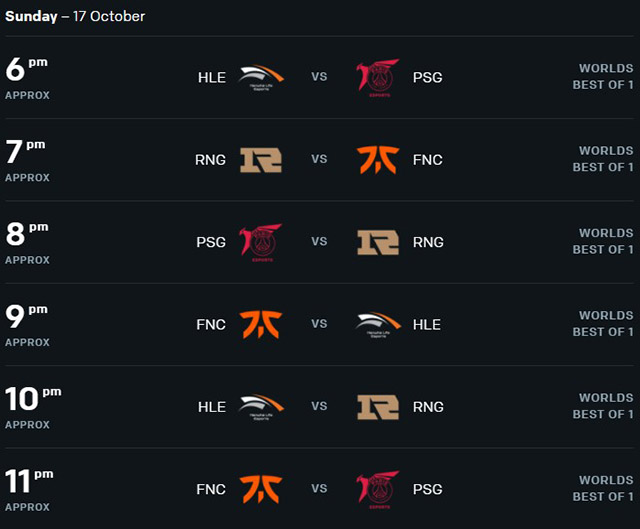Screen dimensions: 640x529
Task: Click the vs text in the 7 pm match
Action: point(319,159)
